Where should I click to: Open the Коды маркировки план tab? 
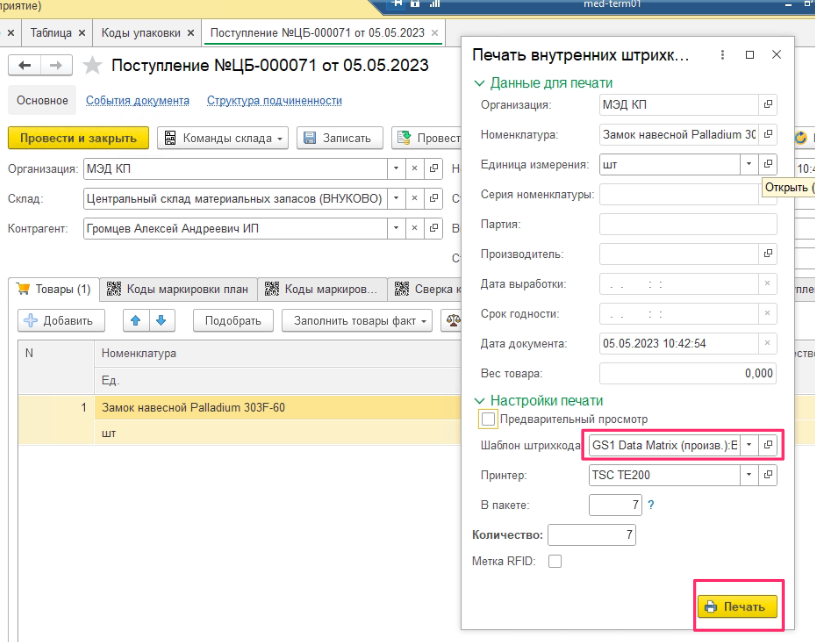point(178,289)
